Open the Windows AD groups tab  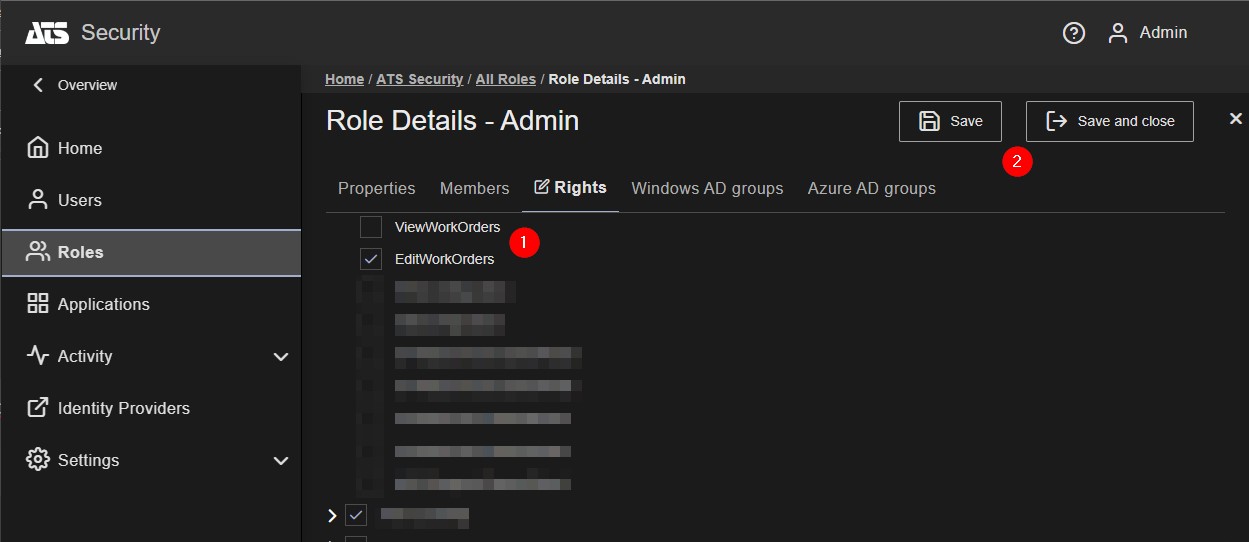(707, 188)
